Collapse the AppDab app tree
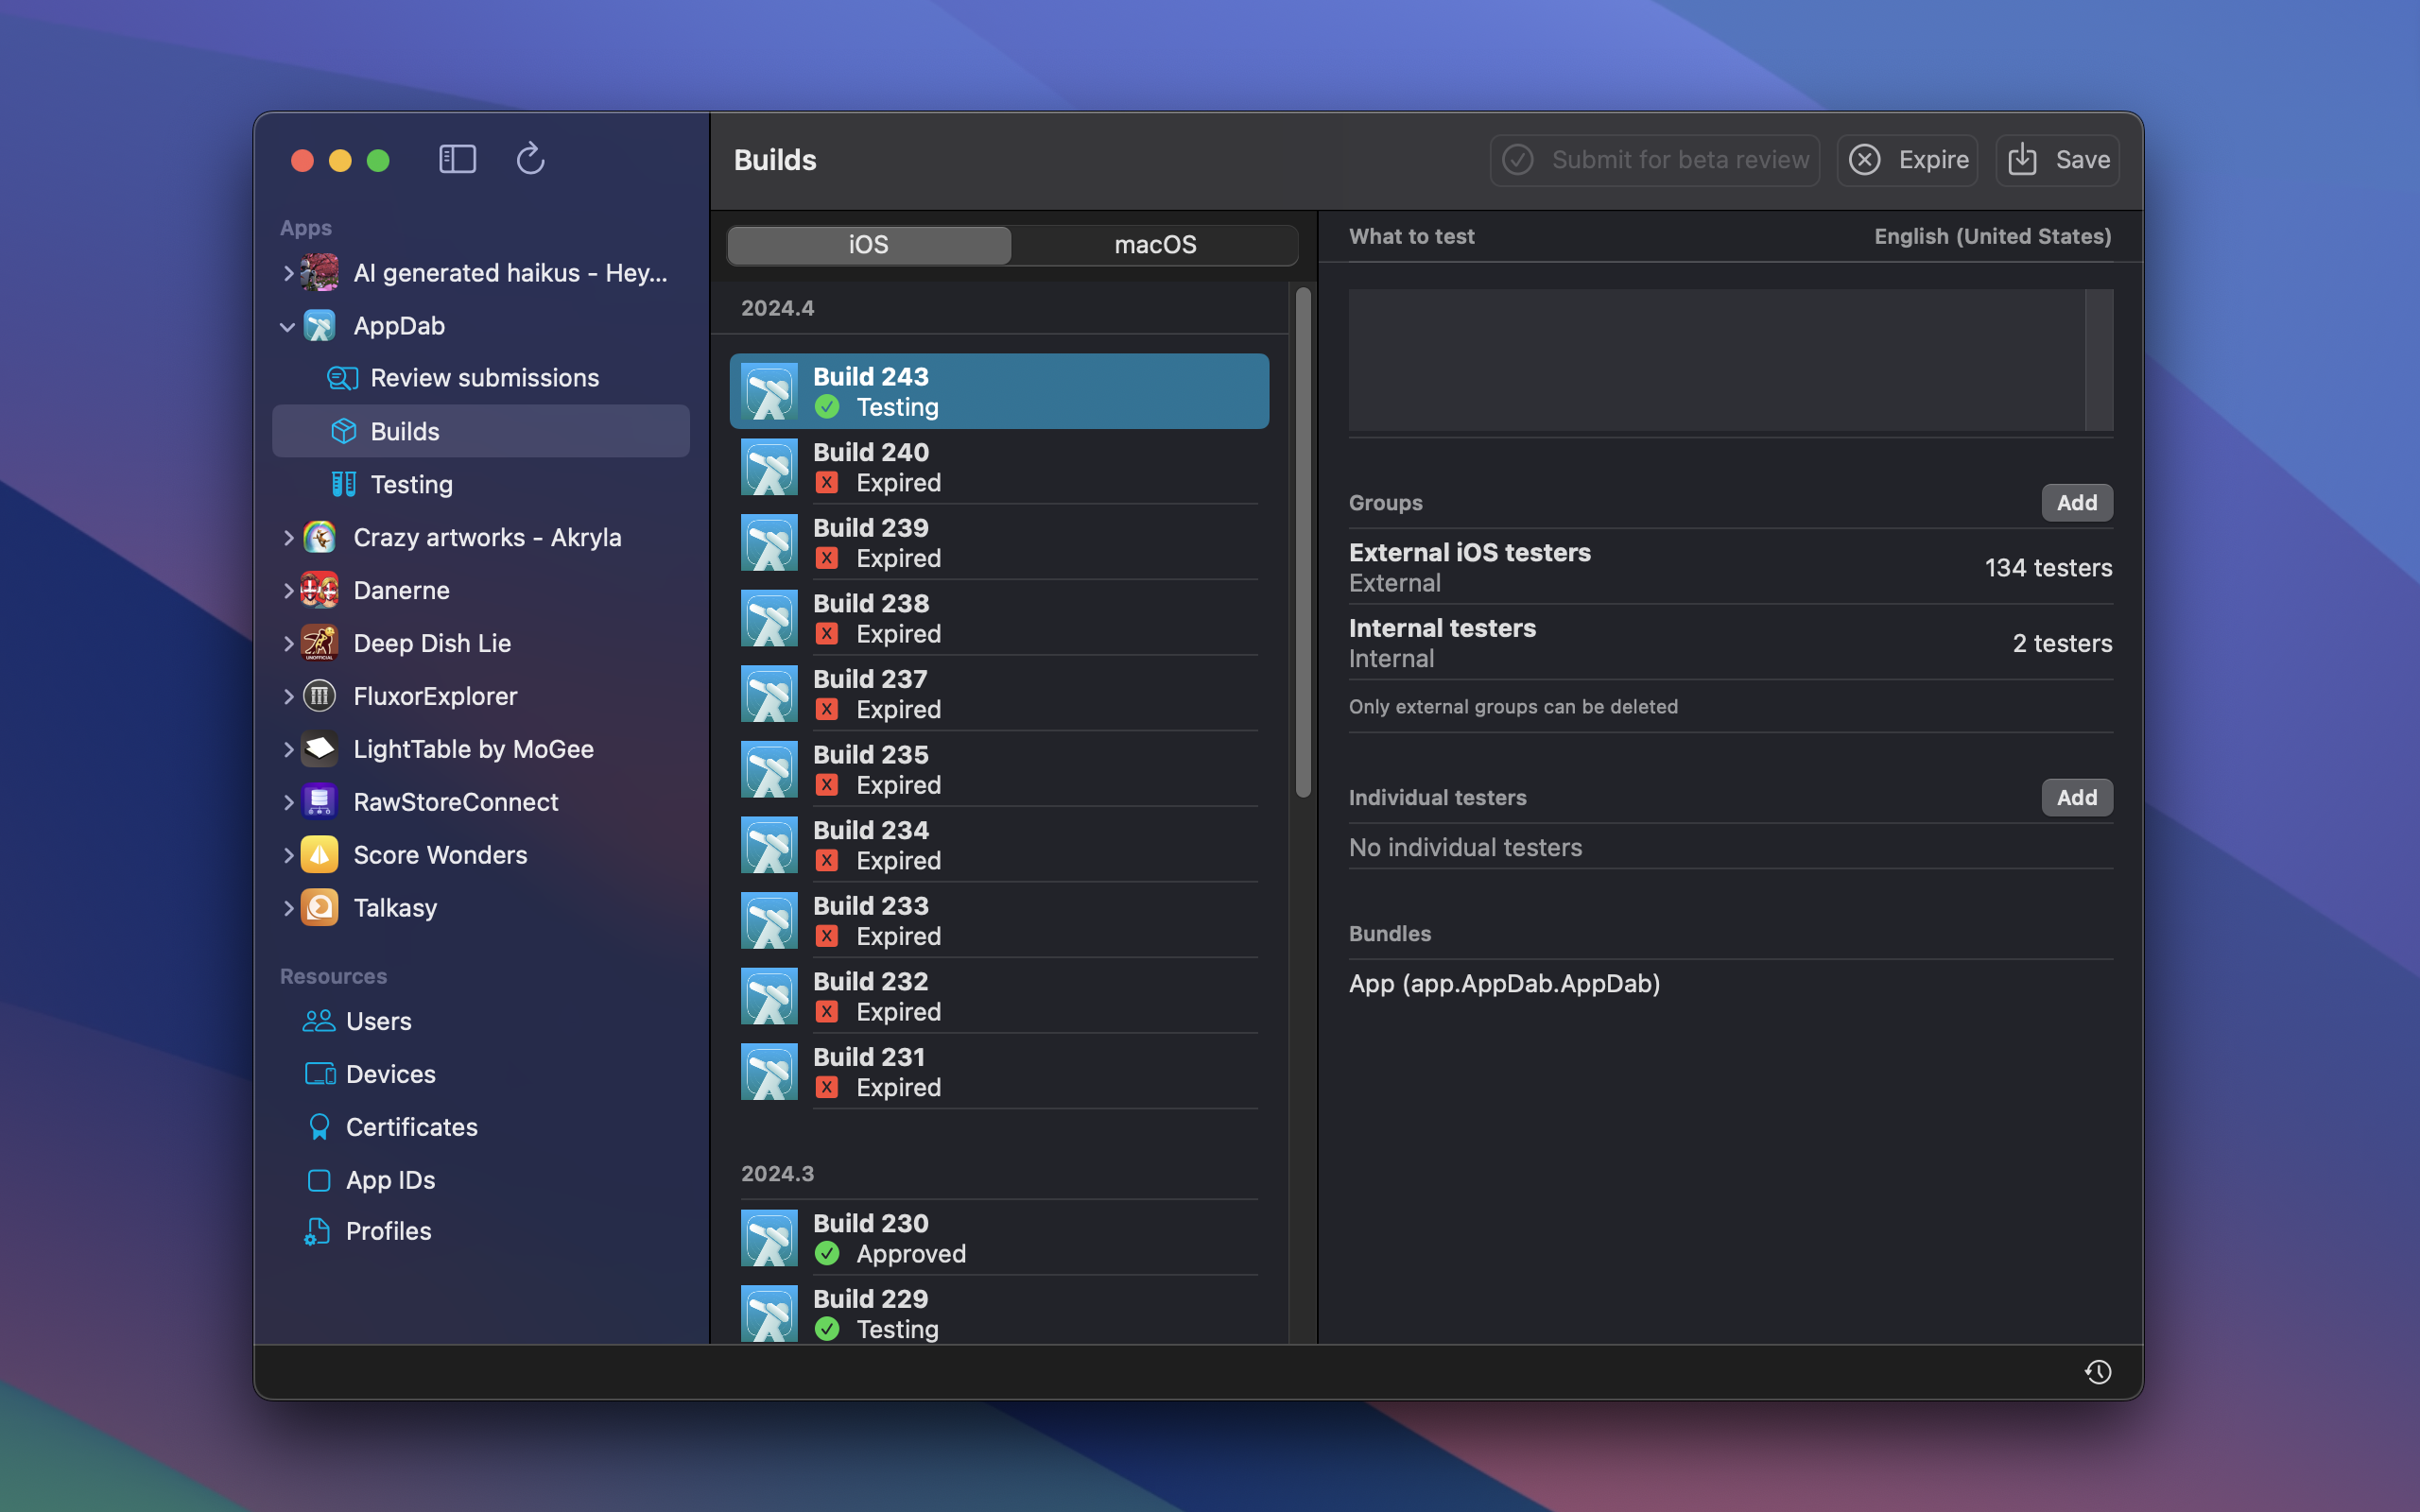2420x1512 pixels. tap(288, 326)
